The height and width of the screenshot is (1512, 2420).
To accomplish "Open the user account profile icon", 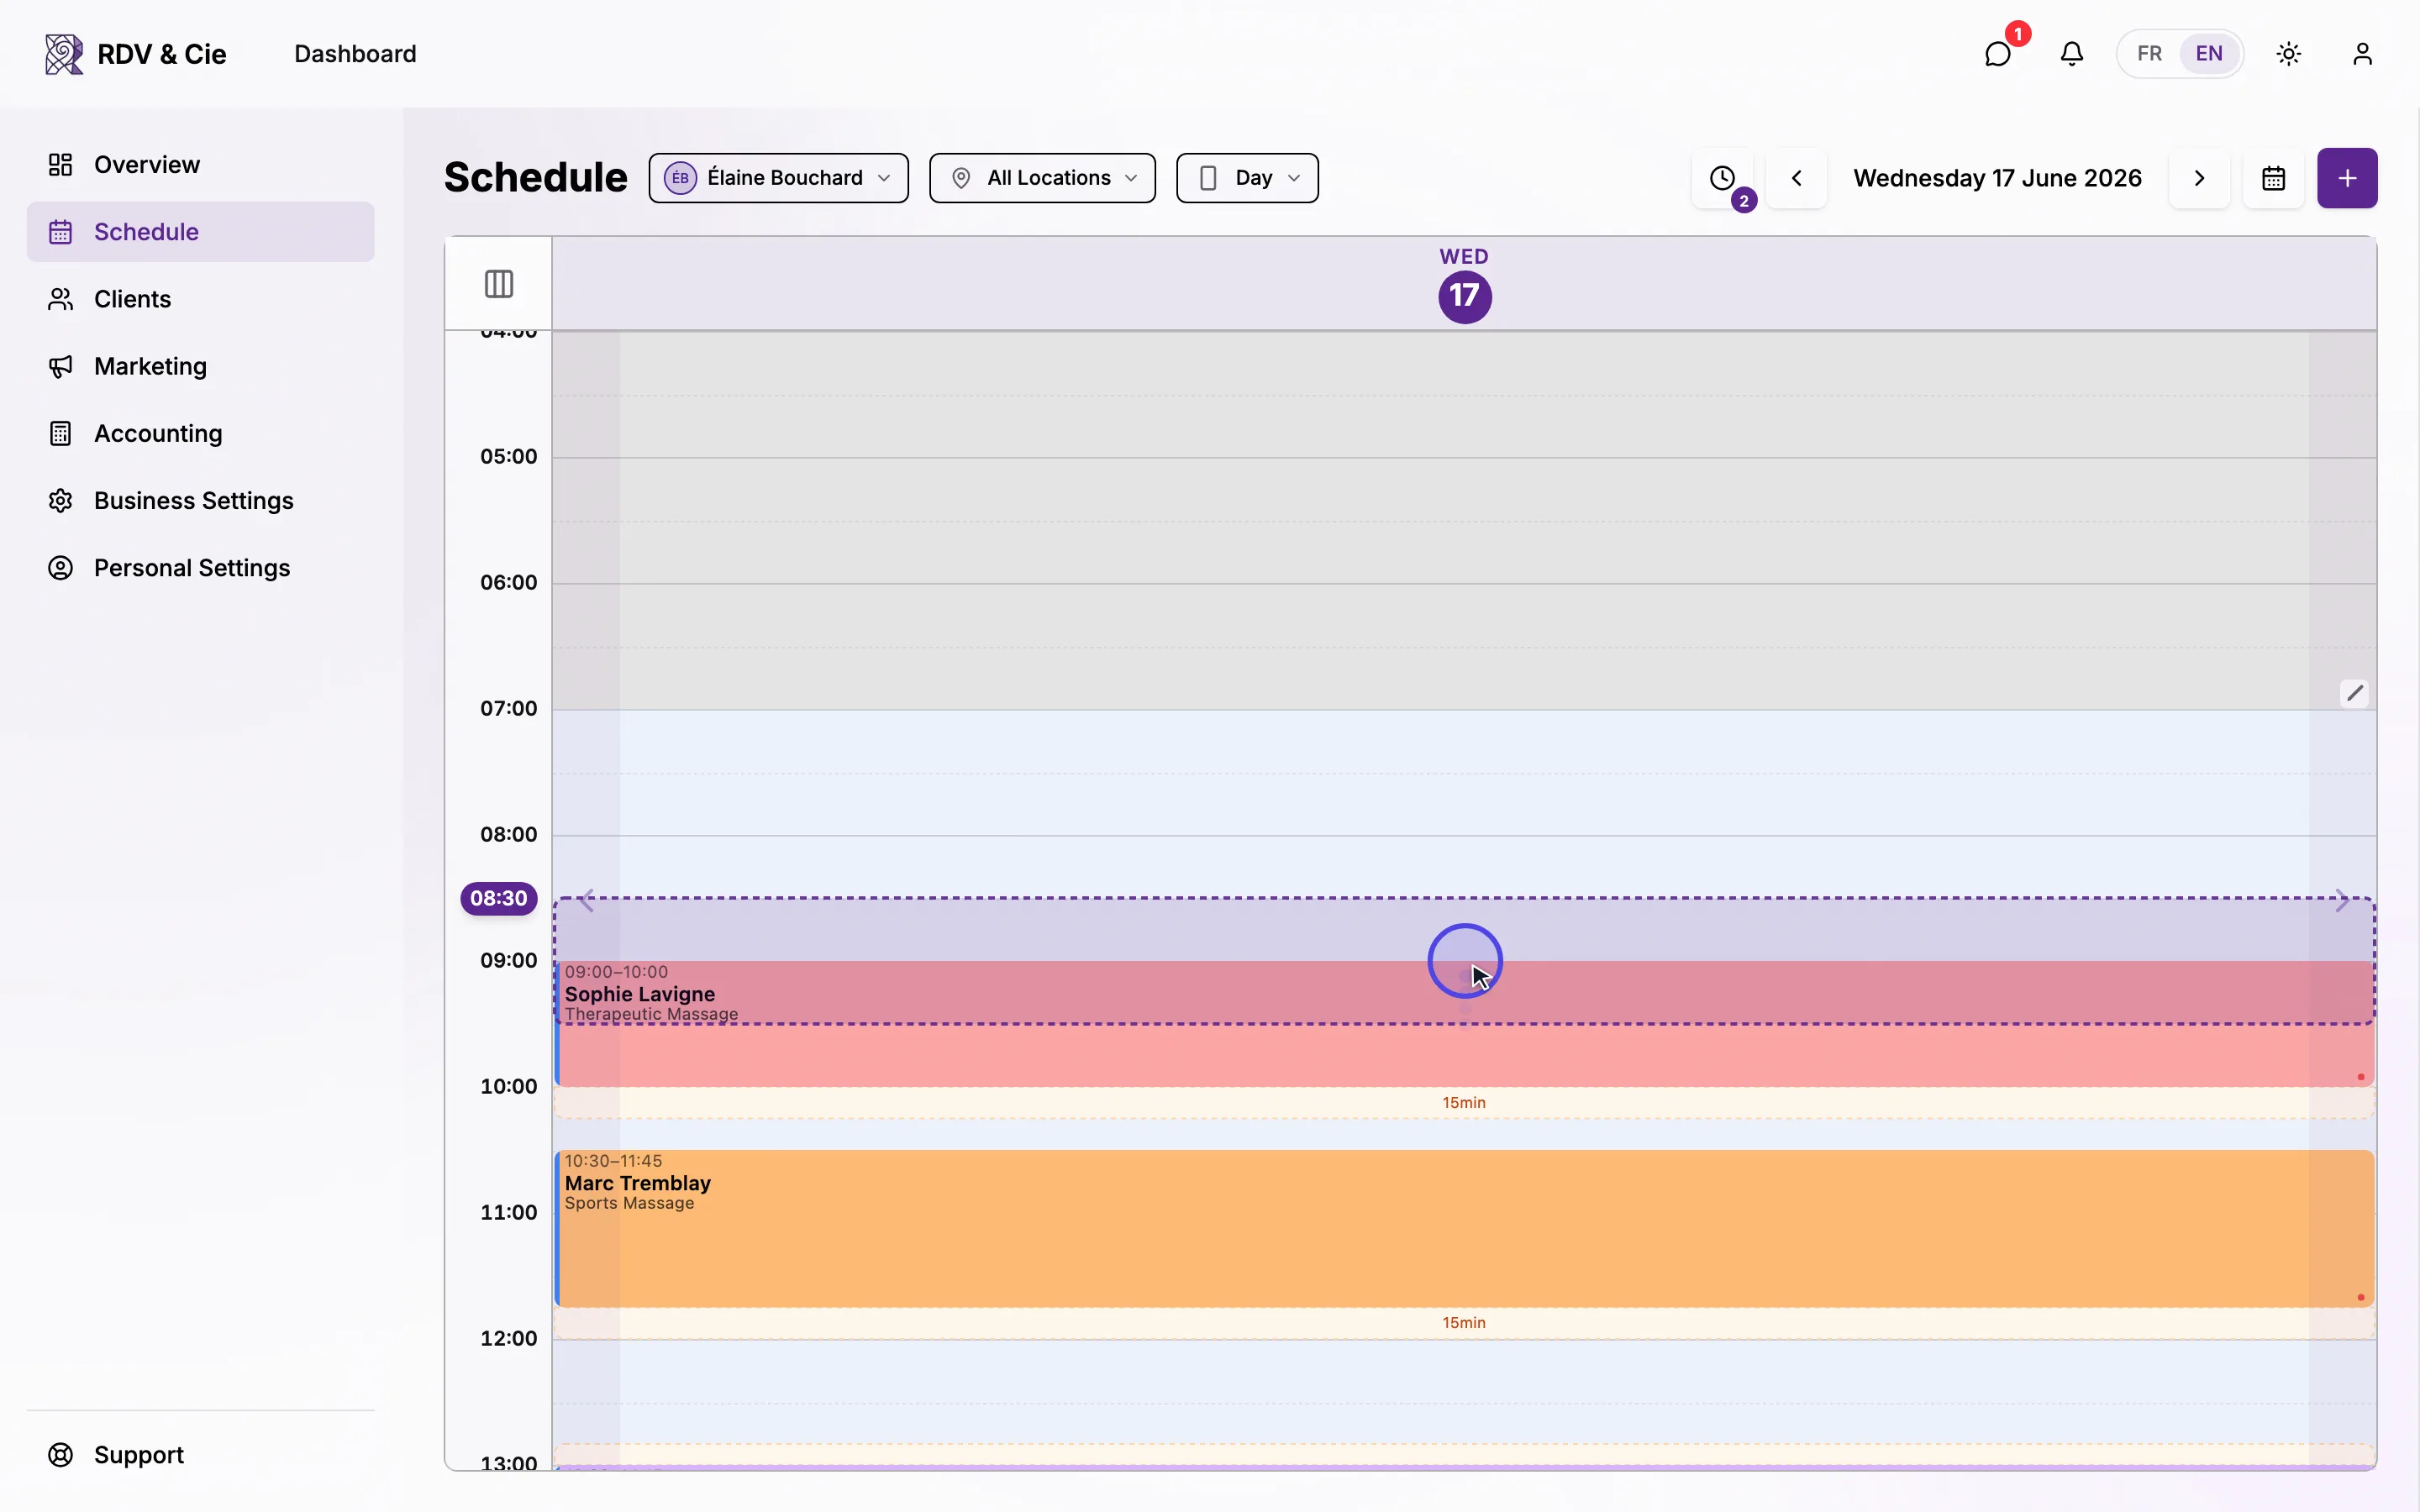I will tap(2362, 54).
